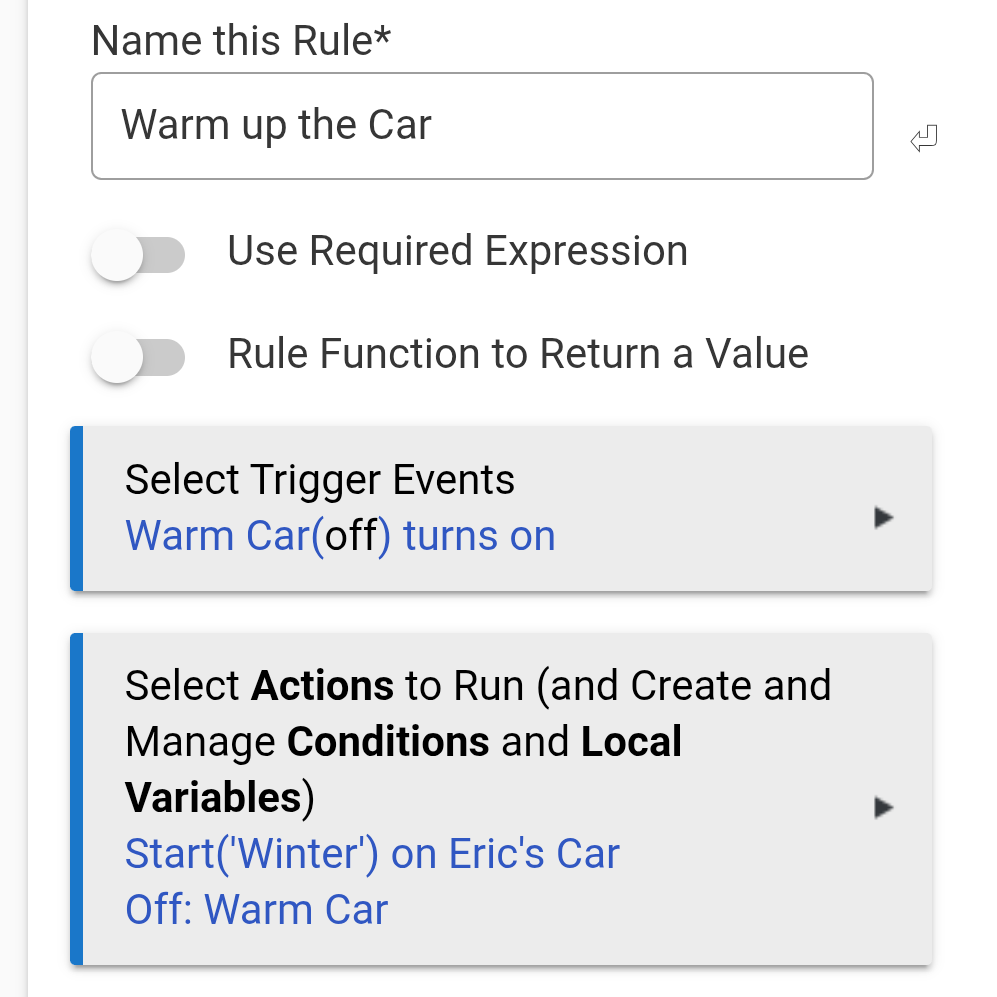
Task: Click 'Rule Function to Return a Value' label
Action: [517, 354]
